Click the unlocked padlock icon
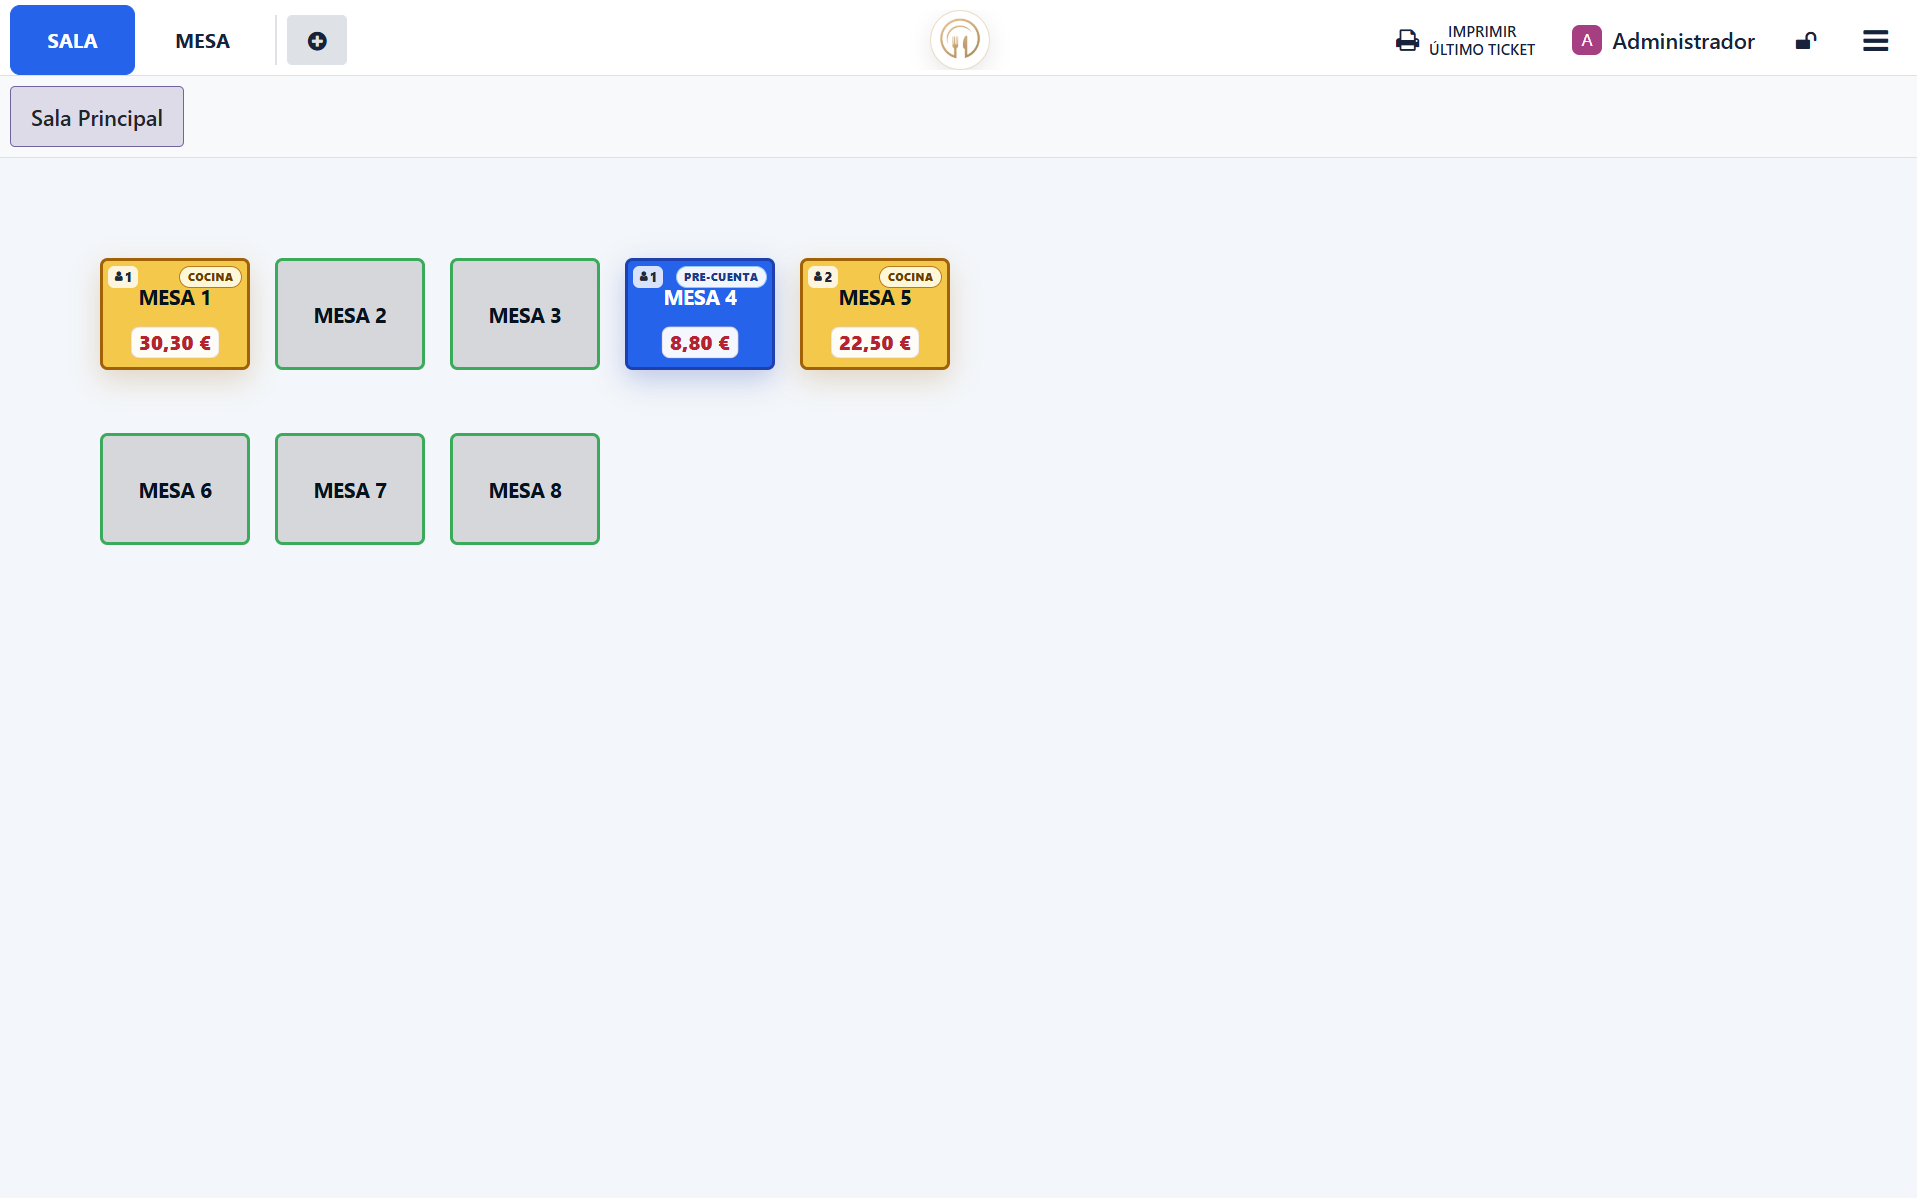Image resolution: width=1917 pixels, height=1198 pixels. (x=1805, y=41)
